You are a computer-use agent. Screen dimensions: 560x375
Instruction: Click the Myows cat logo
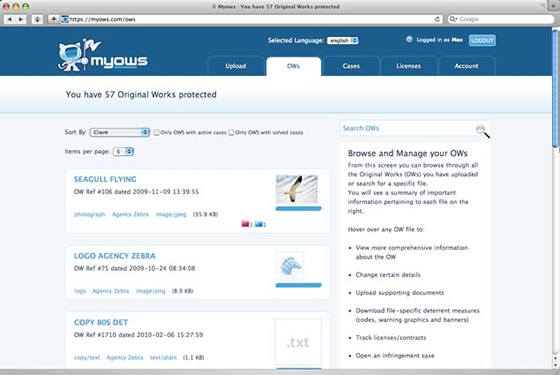102,54
